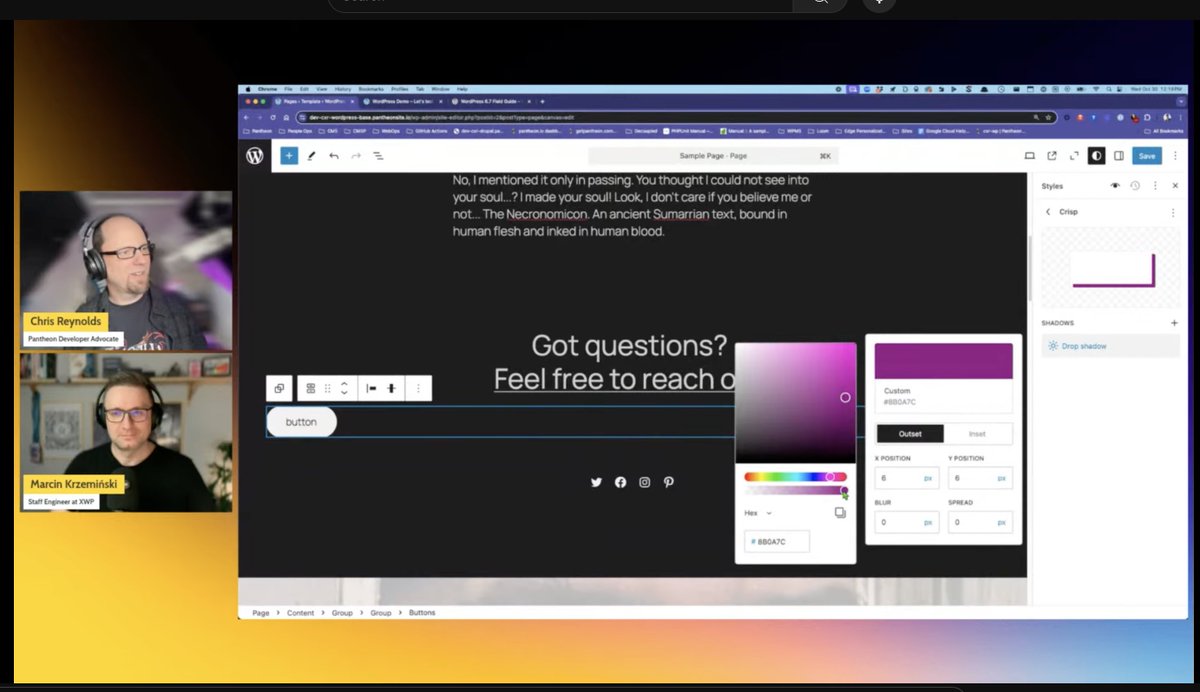This screenshot has height=692, width=1200.
Task: Open the Chrome Bookmarks menu
Action: point(371,89)
